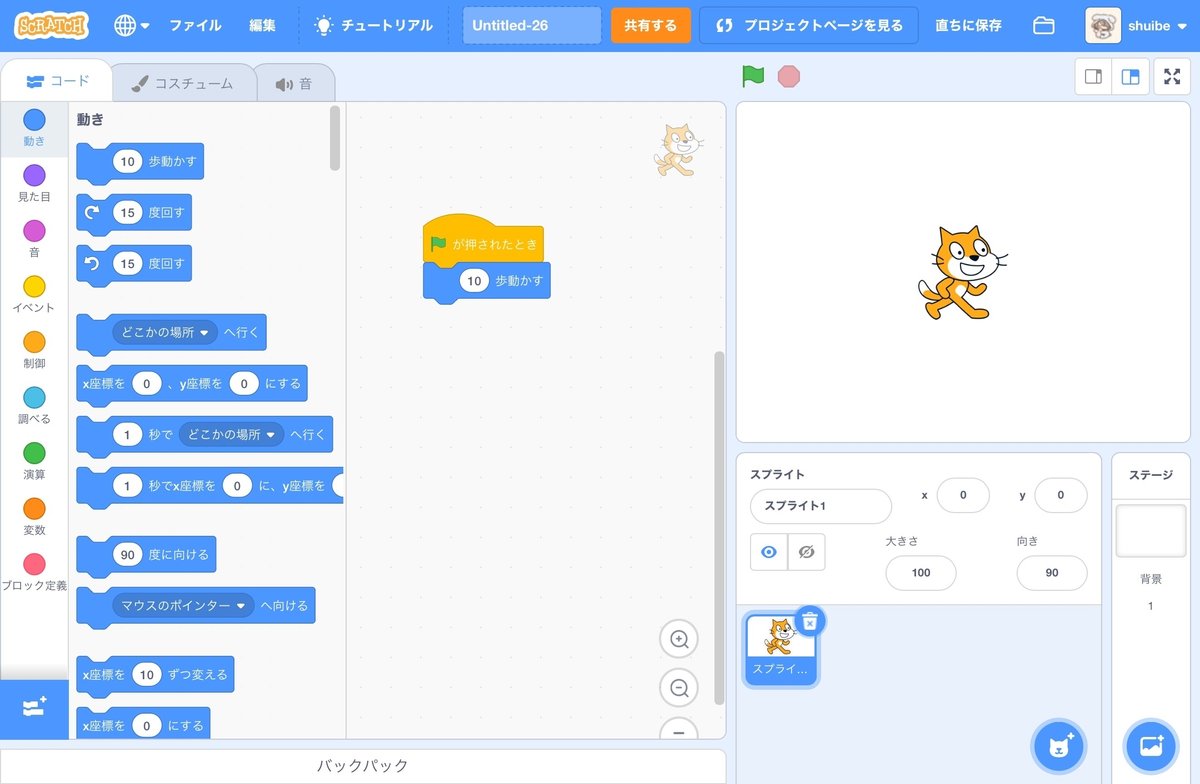
Task: Select the 動き block category
Action: 34,129
